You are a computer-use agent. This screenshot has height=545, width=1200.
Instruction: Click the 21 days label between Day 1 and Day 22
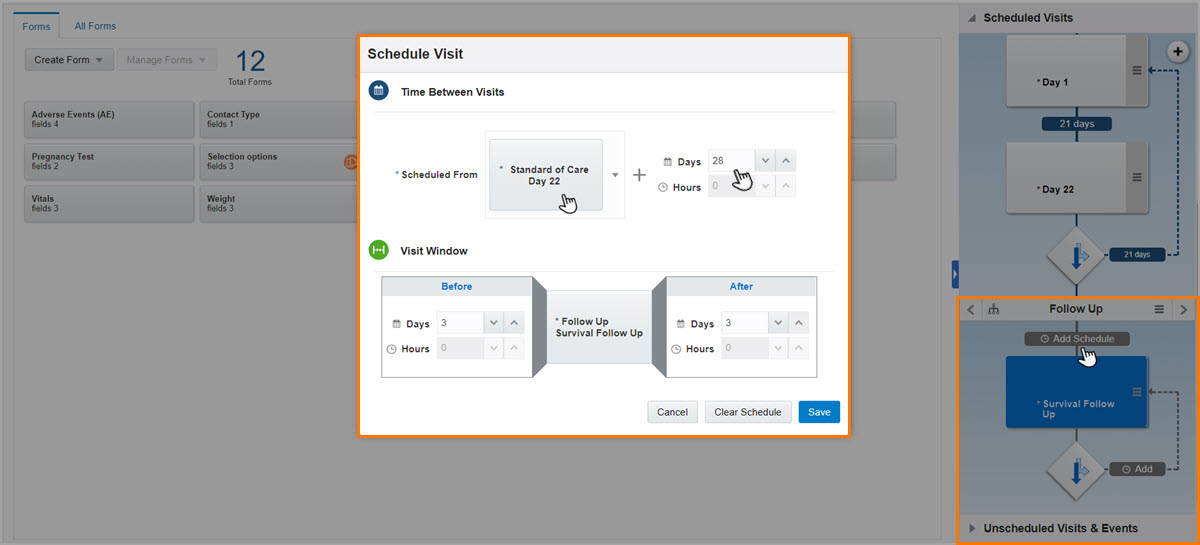pyautogui.click(x=1077, y=124)
